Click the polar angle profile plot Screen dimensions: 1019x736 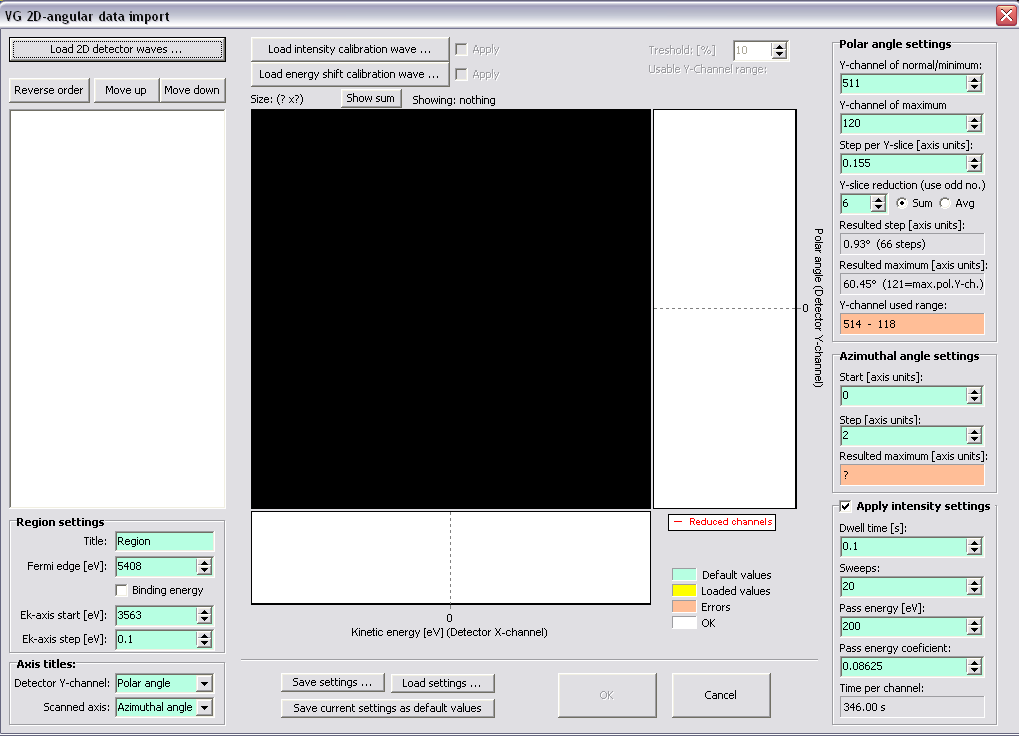[x=725, y=309]
